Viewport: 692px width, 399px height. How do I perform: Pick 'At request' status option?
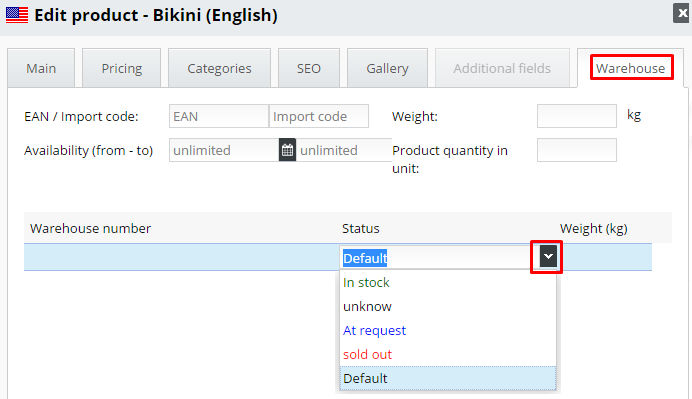[448, 330]
